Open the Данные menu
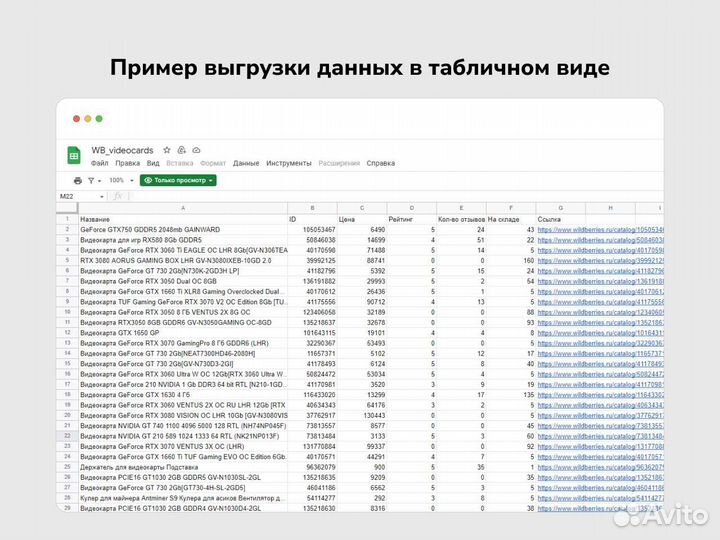Image resolution: width=720 pixels, height=540 pixels. (x=246, y=163)
